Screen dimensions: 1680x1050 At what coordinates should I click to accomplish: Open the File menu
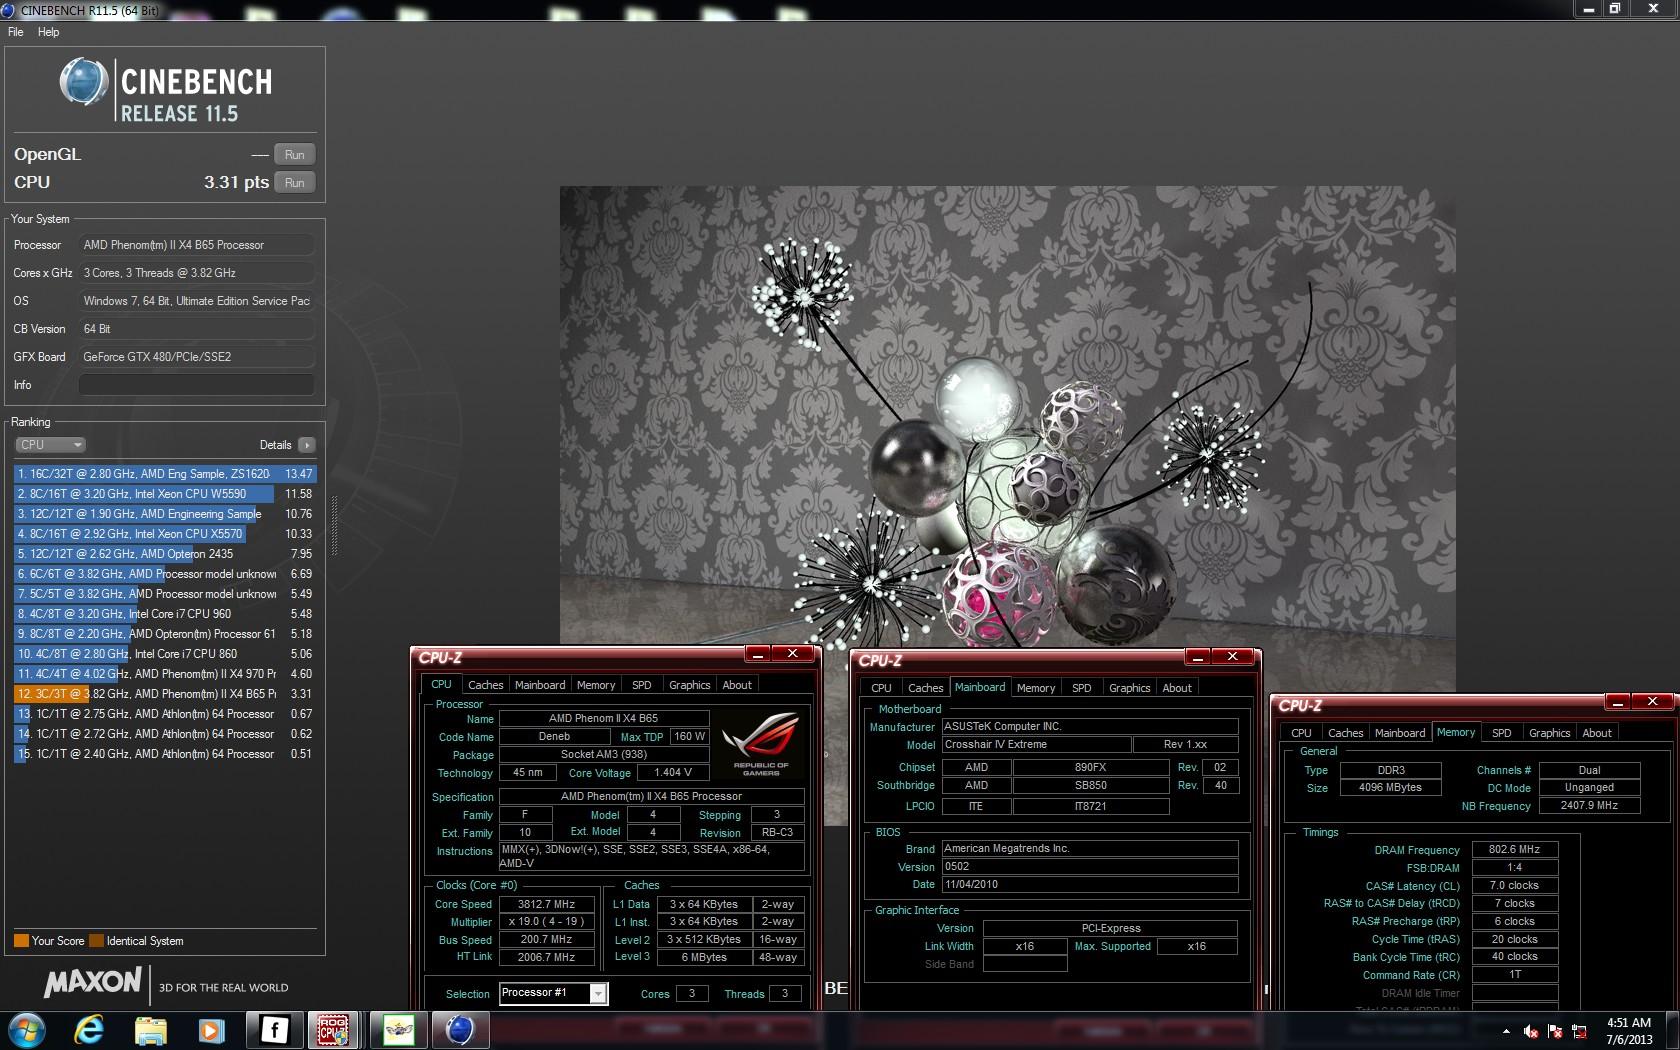point(15,32)
